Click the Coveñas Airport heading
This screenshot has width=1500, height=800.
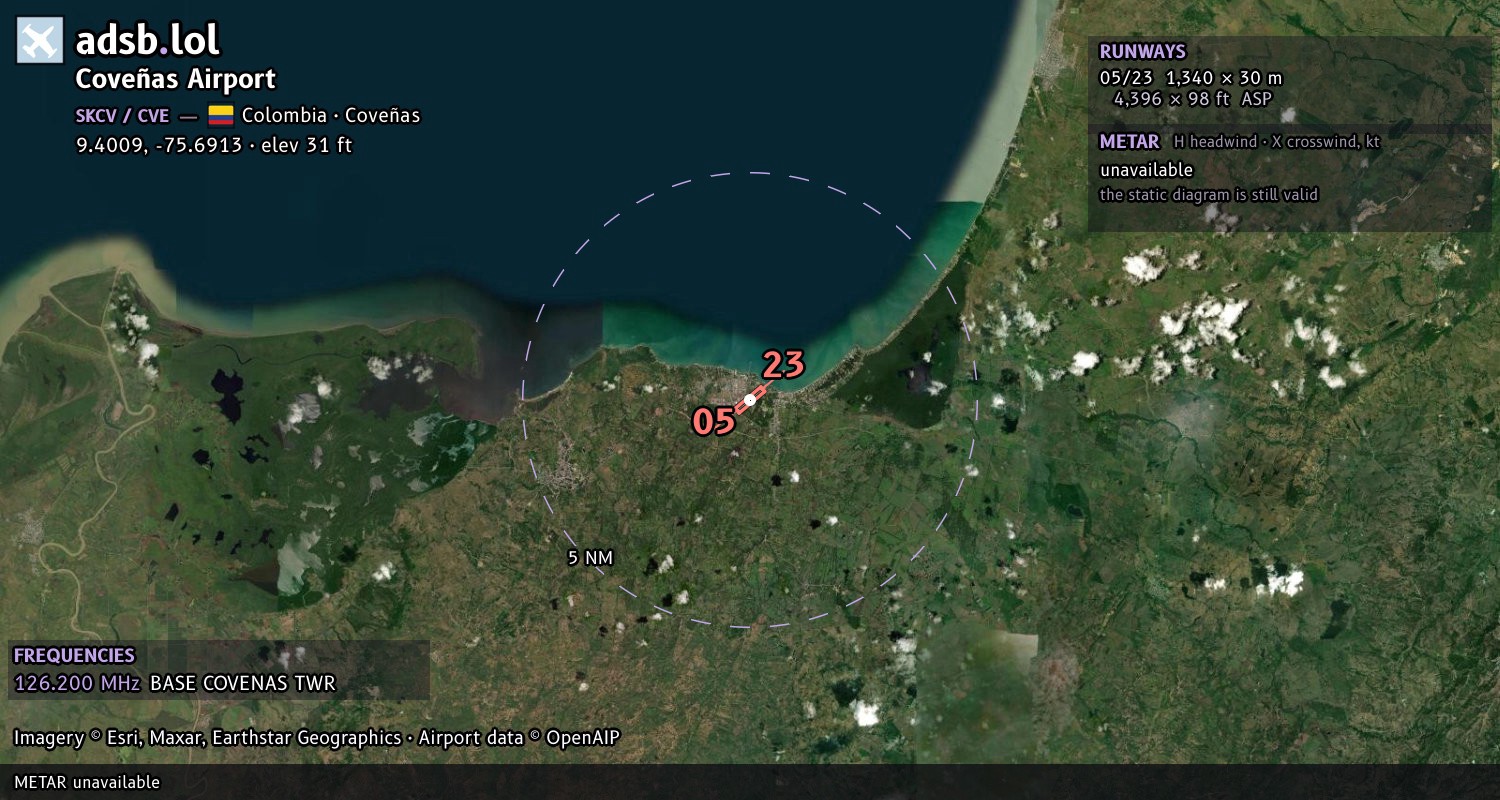[176, 79]
